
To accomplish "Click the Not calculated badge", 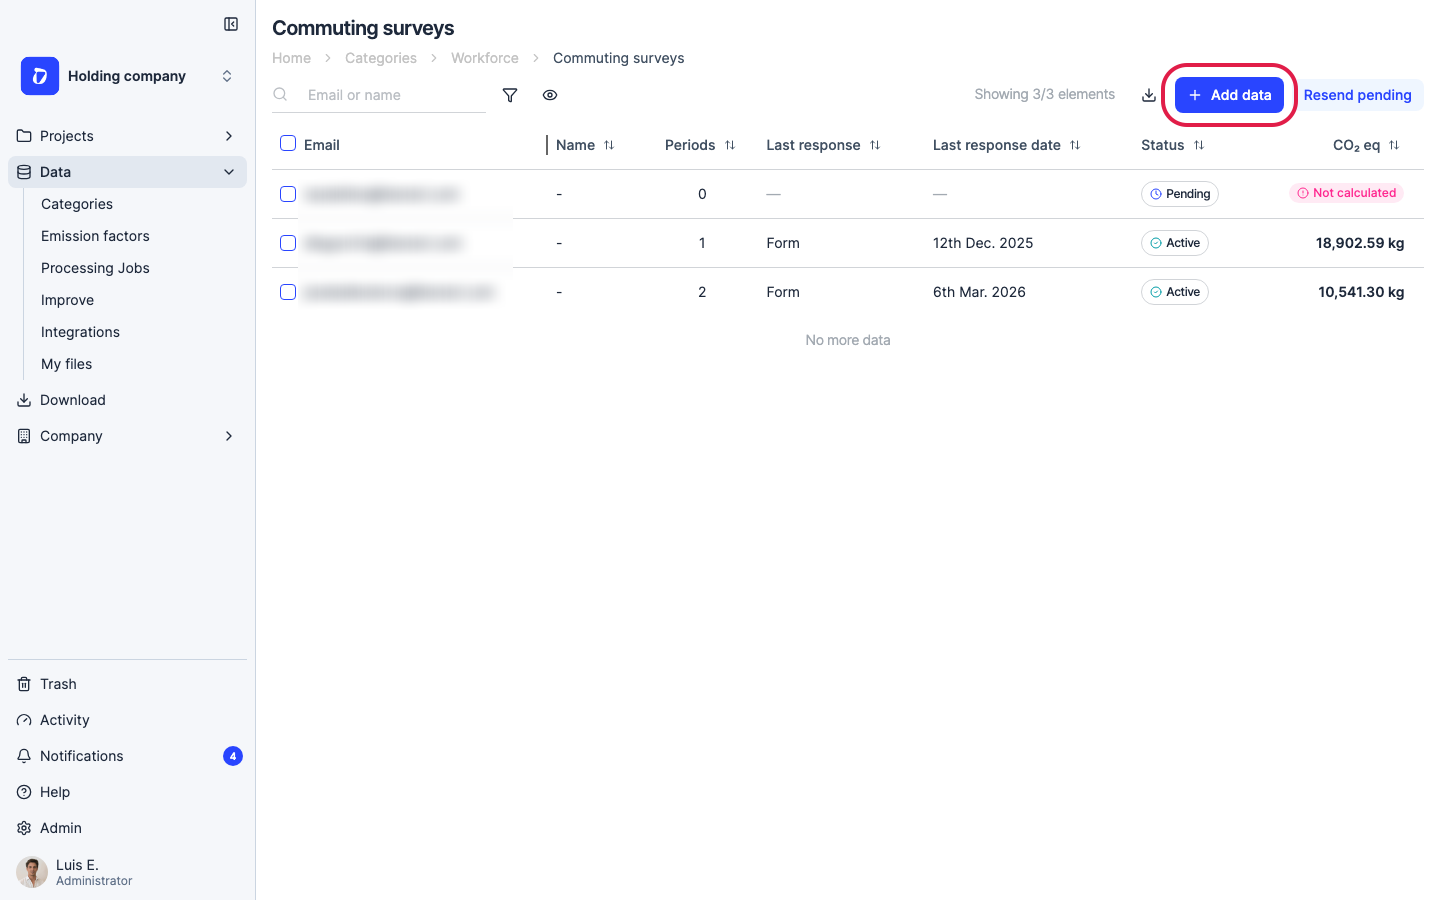I will click(x=1346, y=193).
